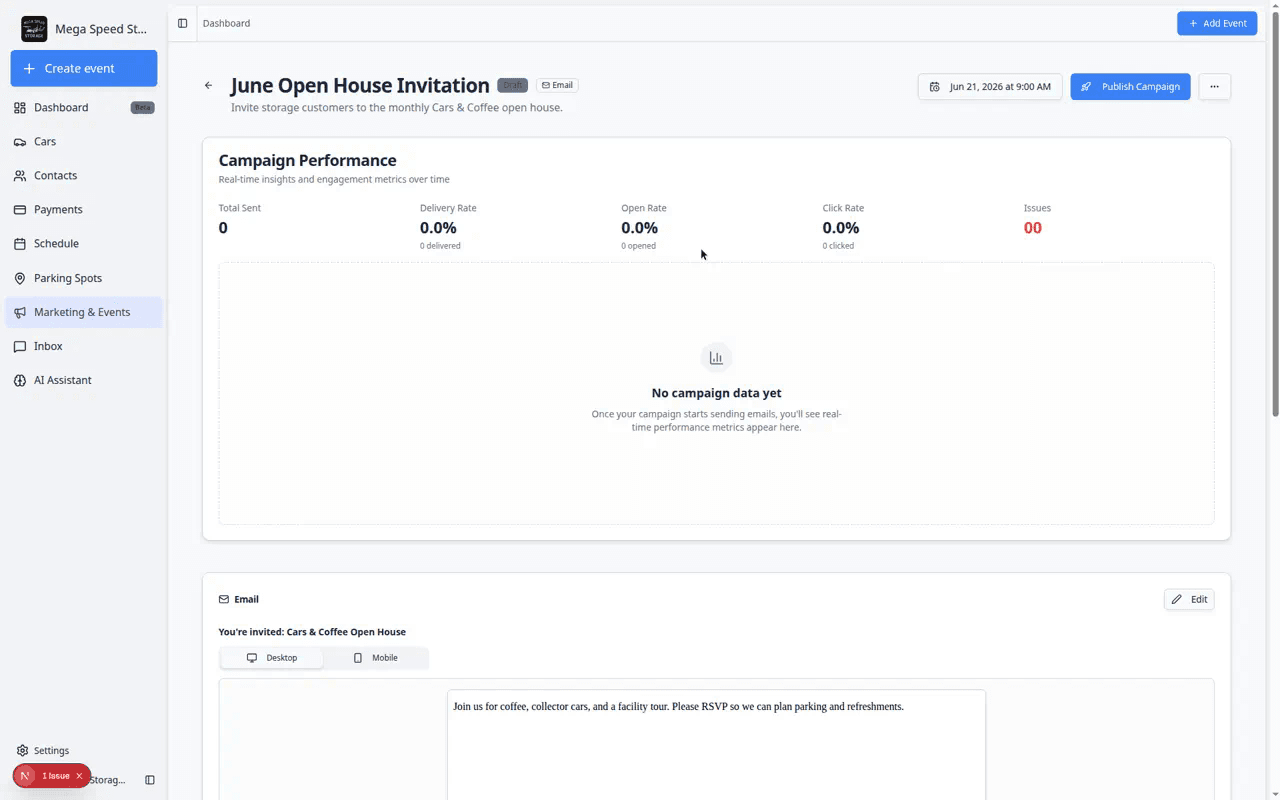1280x800 pixels.
Task: Open Dashboard in the sidebar
Action: pyautogui.click(x=84, y=108)
